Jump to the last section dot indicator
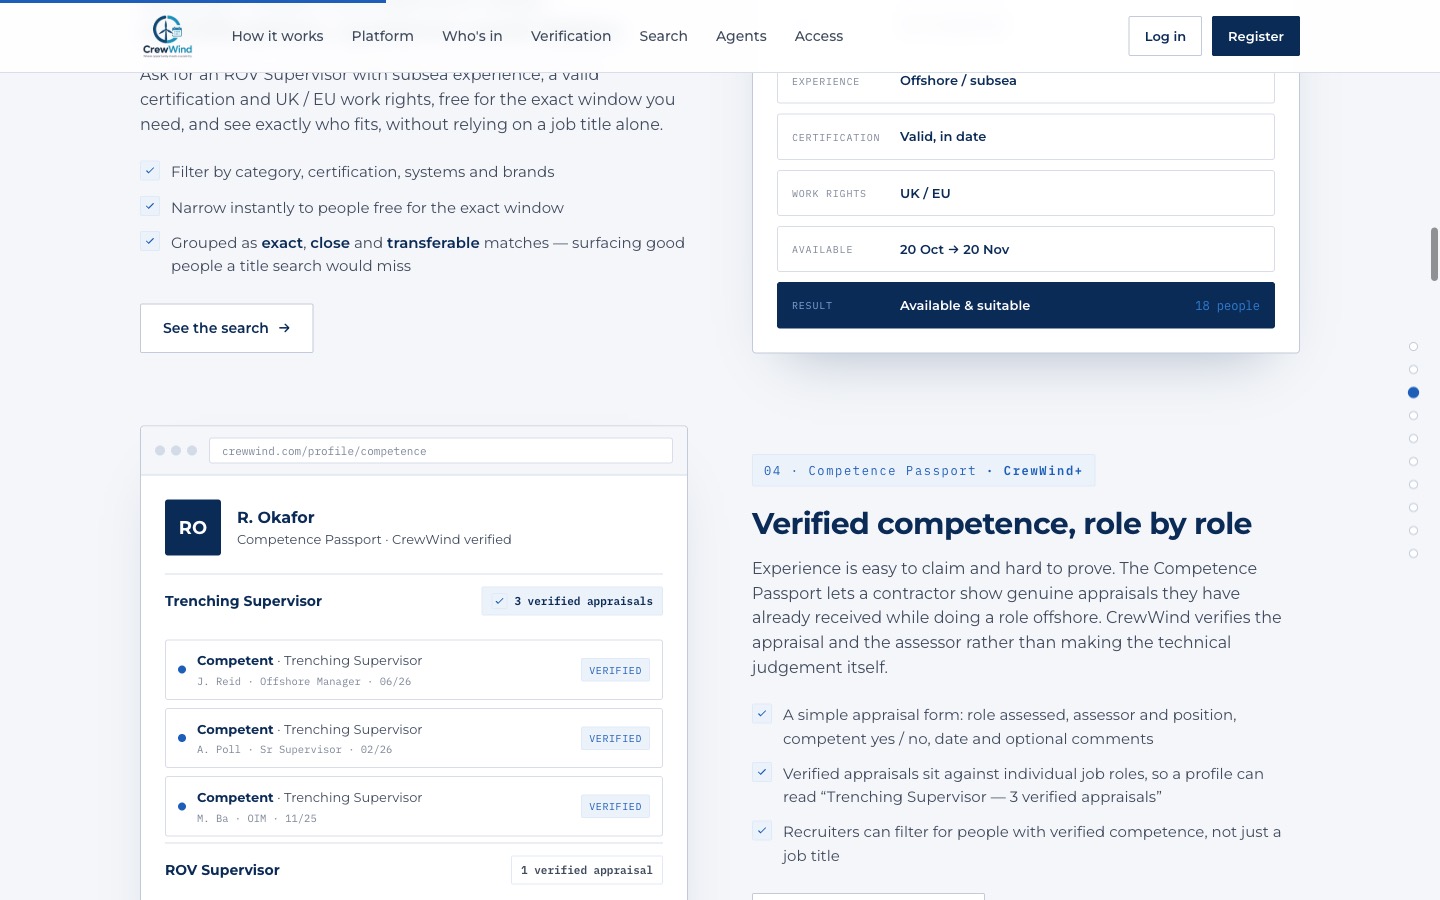 [1413, 554]
